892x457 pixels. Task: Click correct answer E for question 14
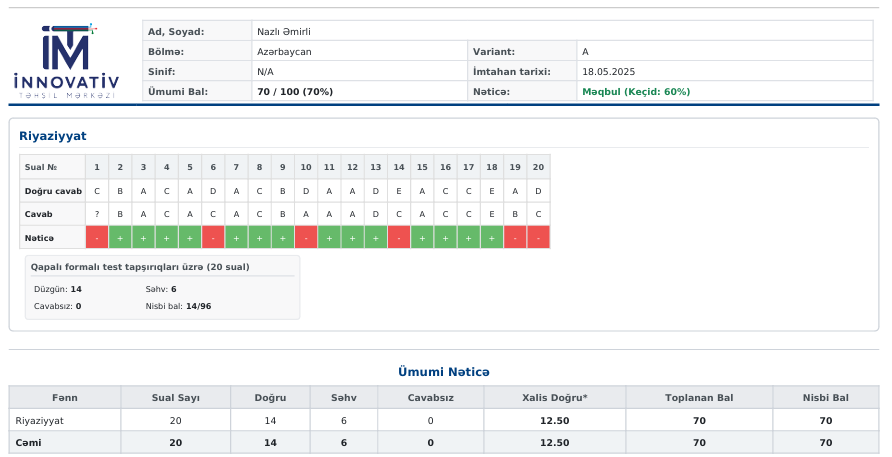point(399,191)
